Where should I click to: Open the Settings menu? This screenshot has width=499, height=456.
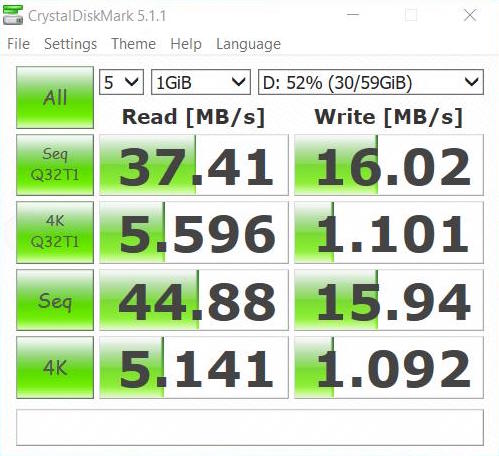pos(70,44)
